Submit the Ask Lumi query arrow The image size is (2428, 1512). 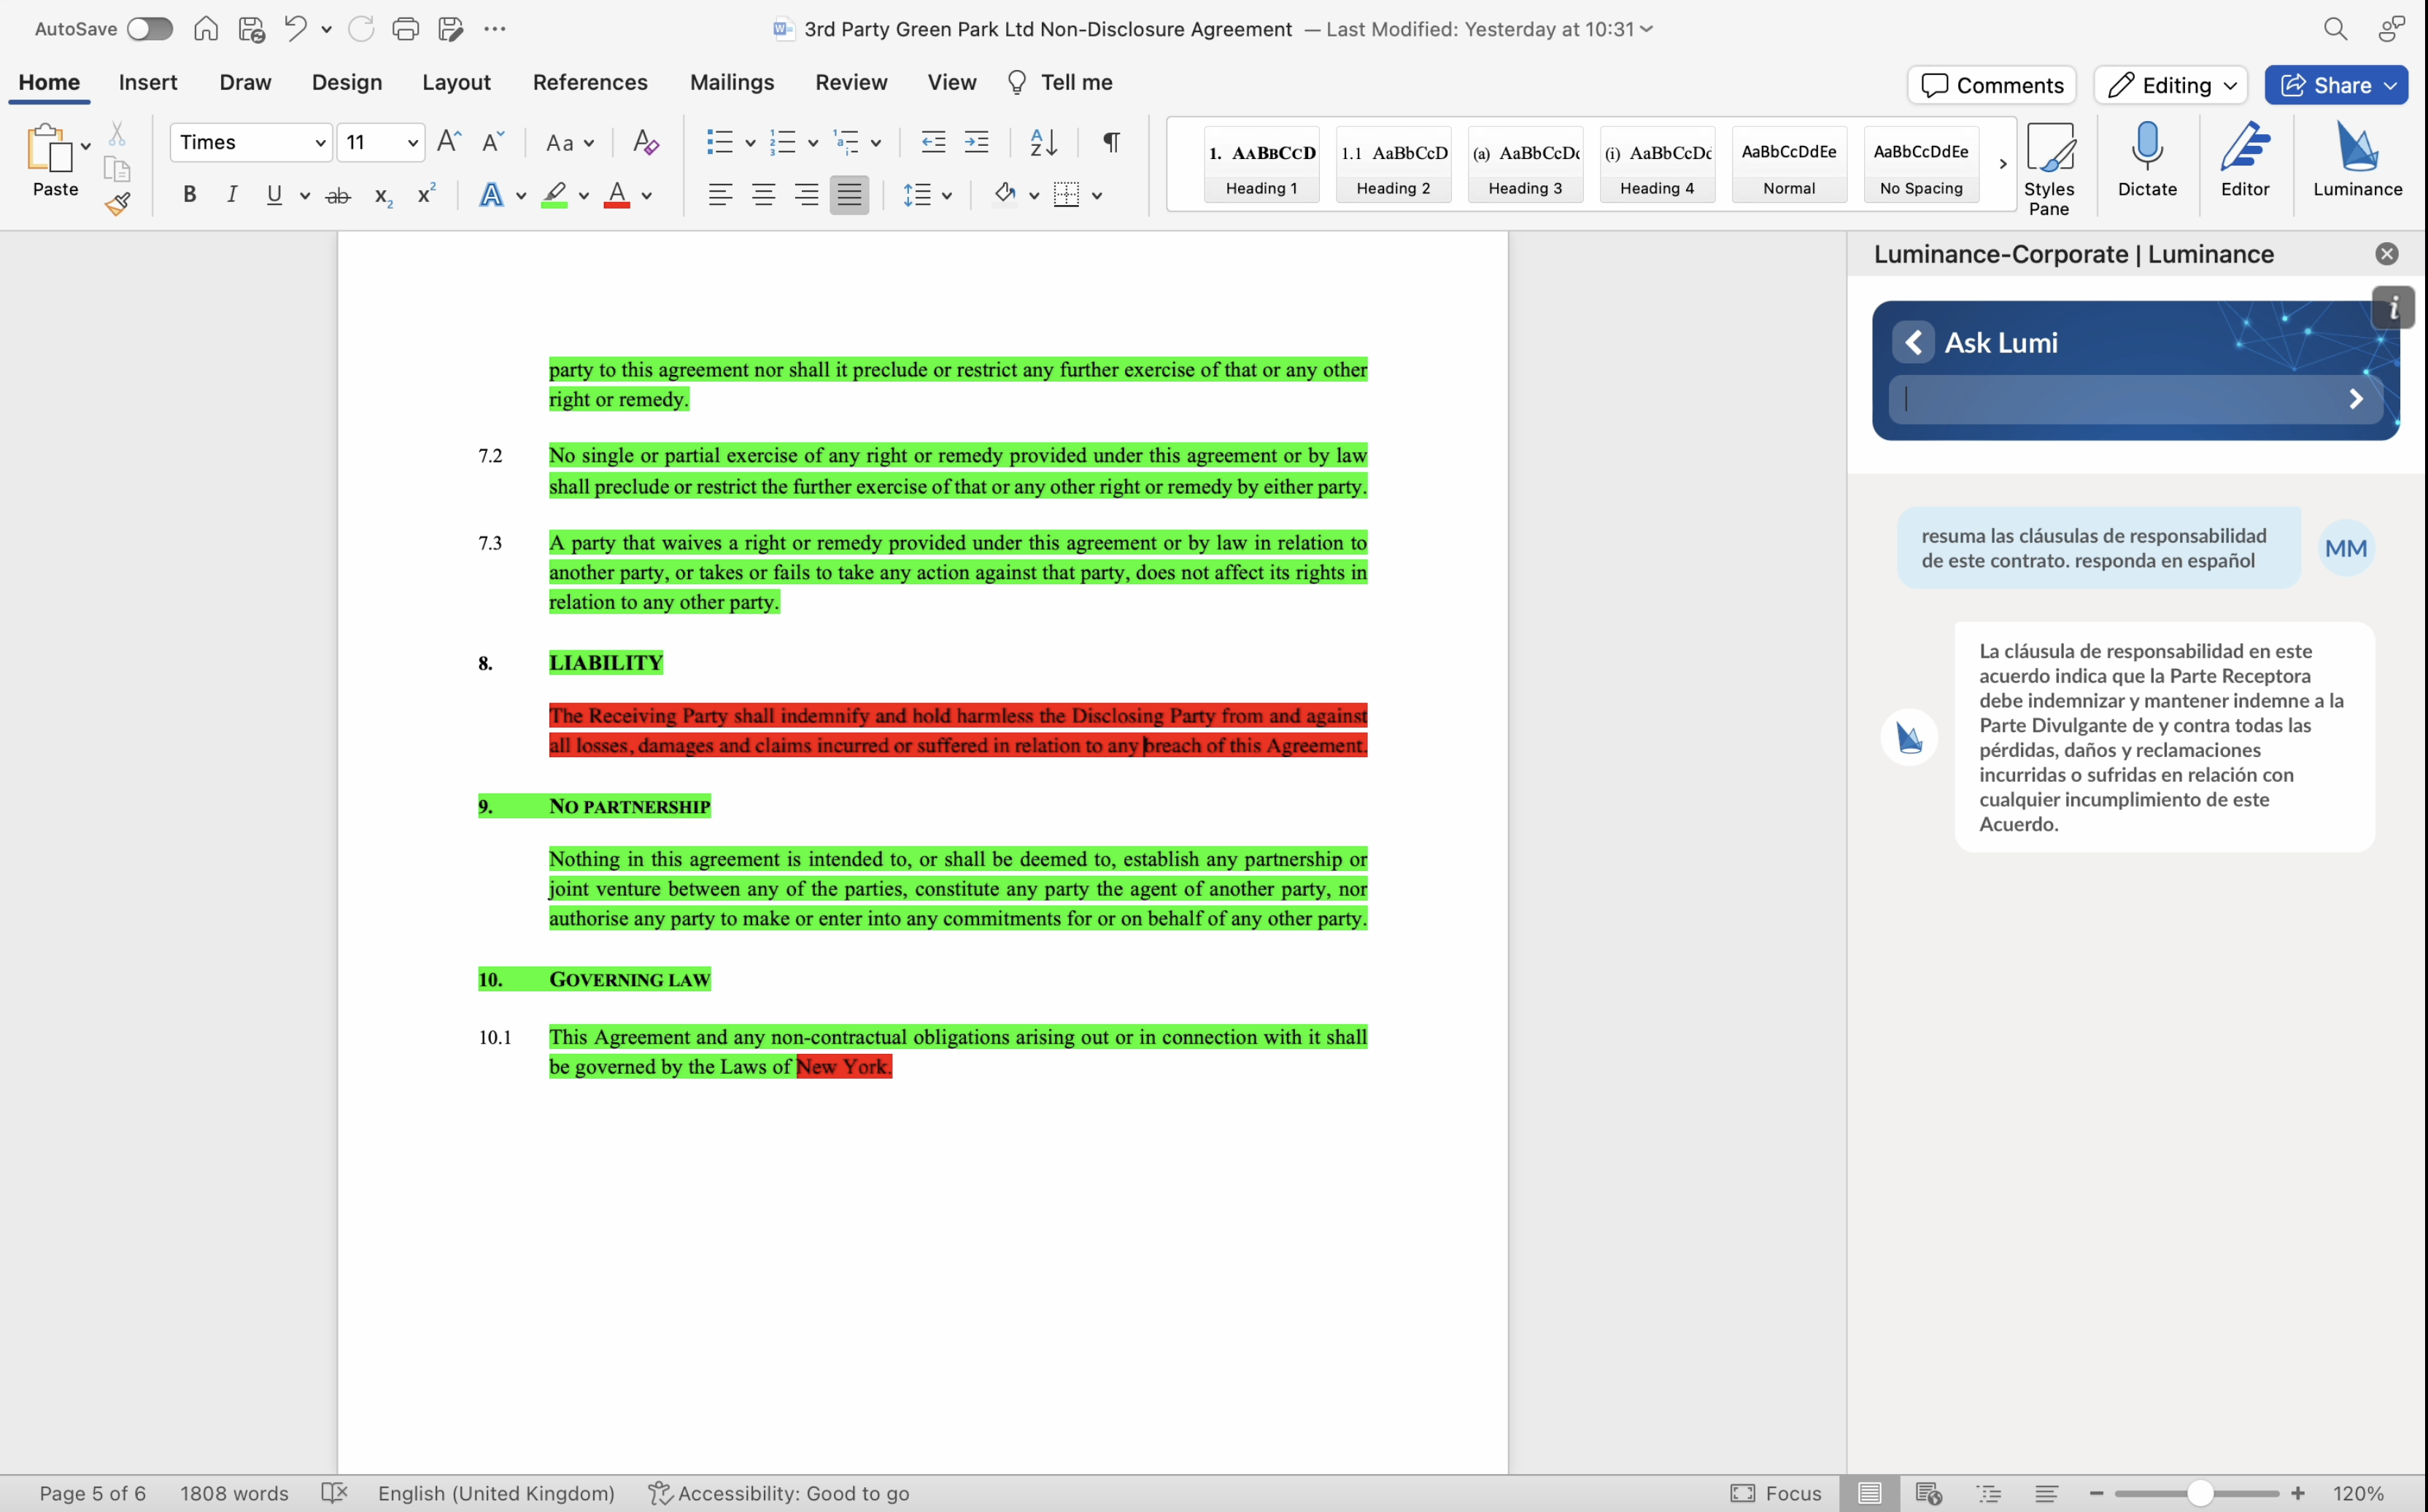pyautogui.click(x=2356, y=399)
